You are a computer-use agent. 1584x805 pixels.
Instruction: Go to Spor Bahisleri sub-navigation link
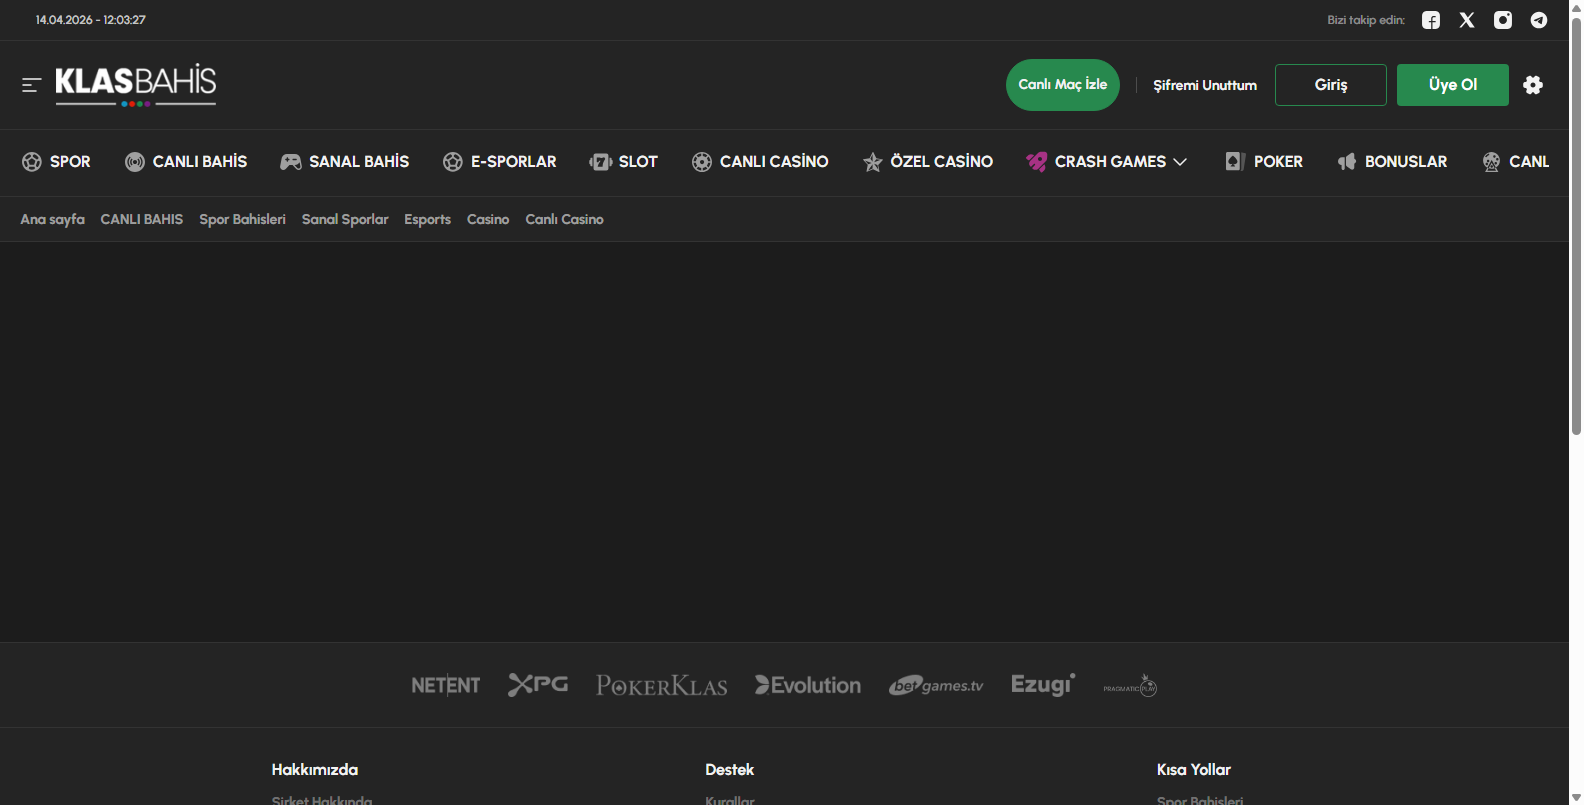242,219
